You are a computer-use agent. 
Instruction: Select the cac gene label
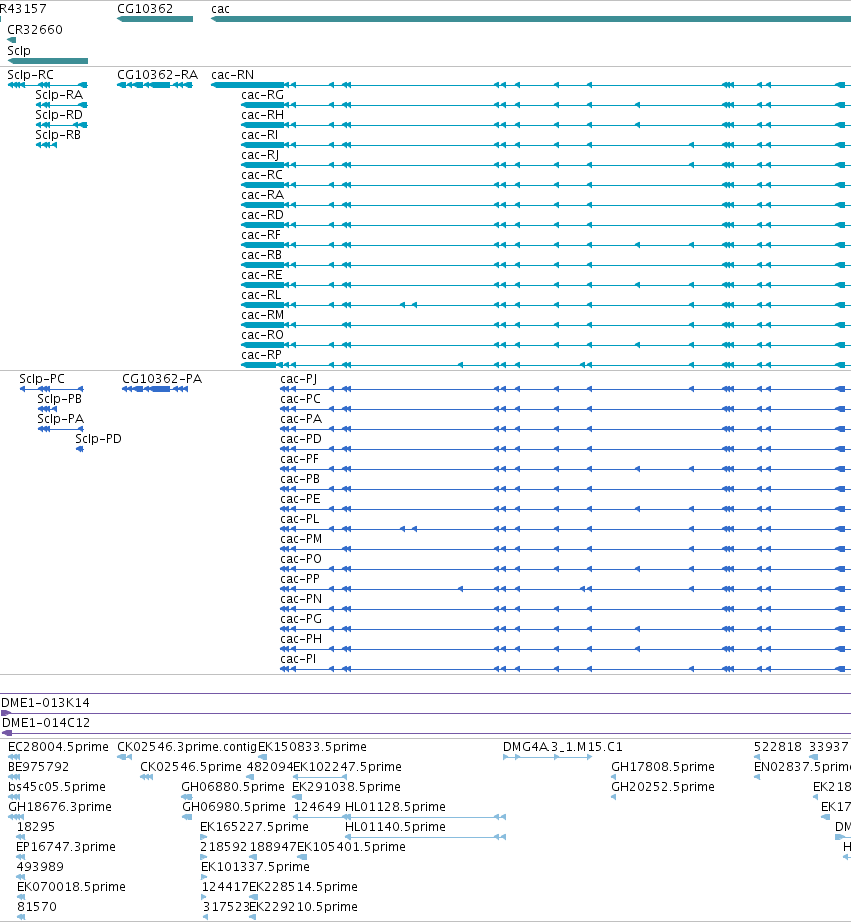pyautogui.click(x=221, y=9)
